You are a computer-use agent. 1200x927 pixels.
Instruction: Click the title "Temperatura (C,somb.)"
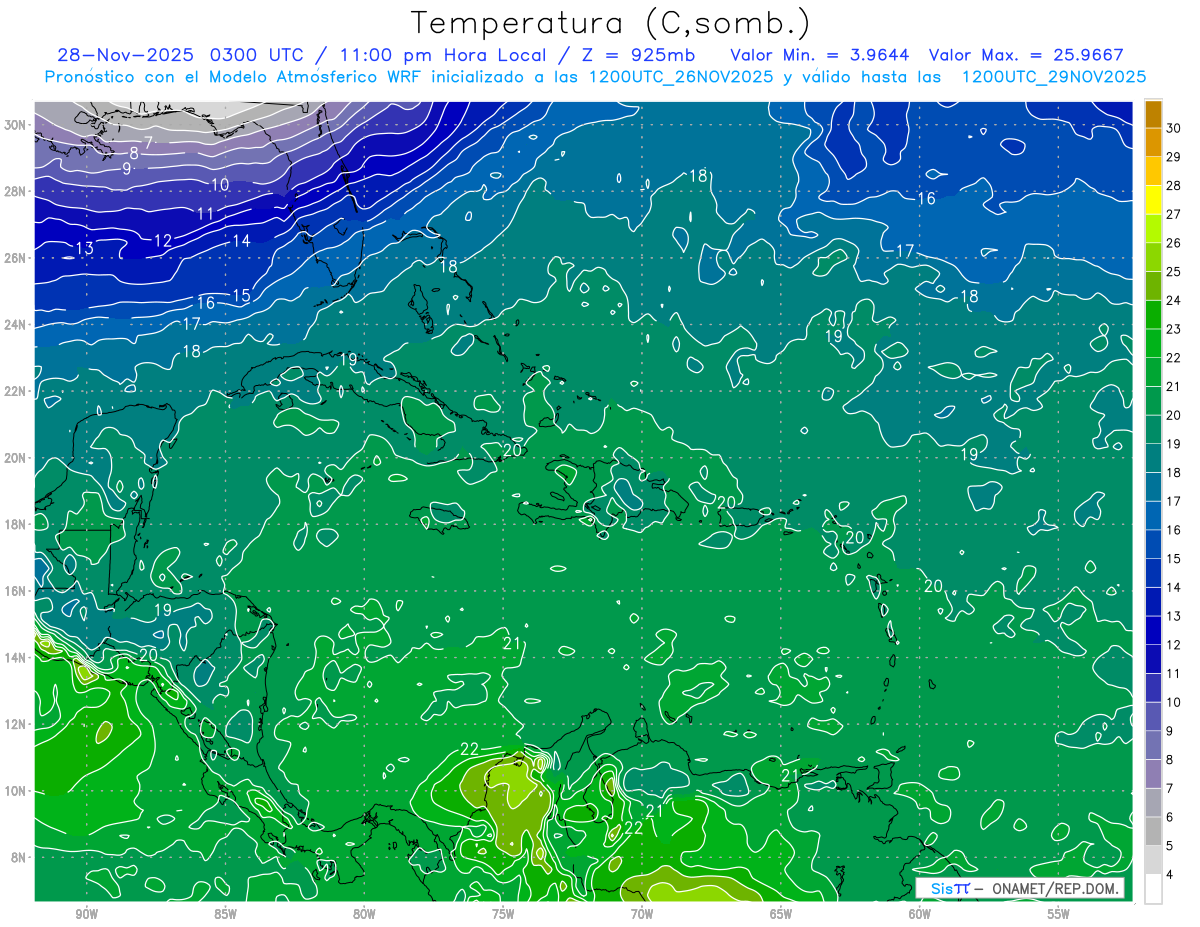coord(611,22)
